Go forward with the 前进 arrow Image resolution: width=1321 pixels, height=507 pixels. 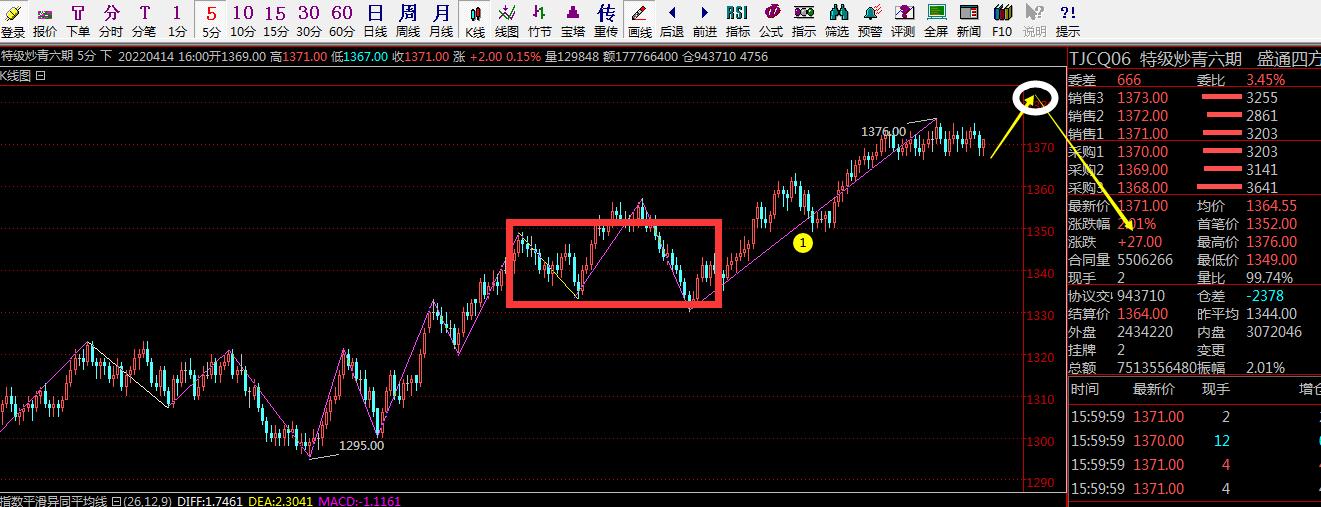tap(705, 20)
